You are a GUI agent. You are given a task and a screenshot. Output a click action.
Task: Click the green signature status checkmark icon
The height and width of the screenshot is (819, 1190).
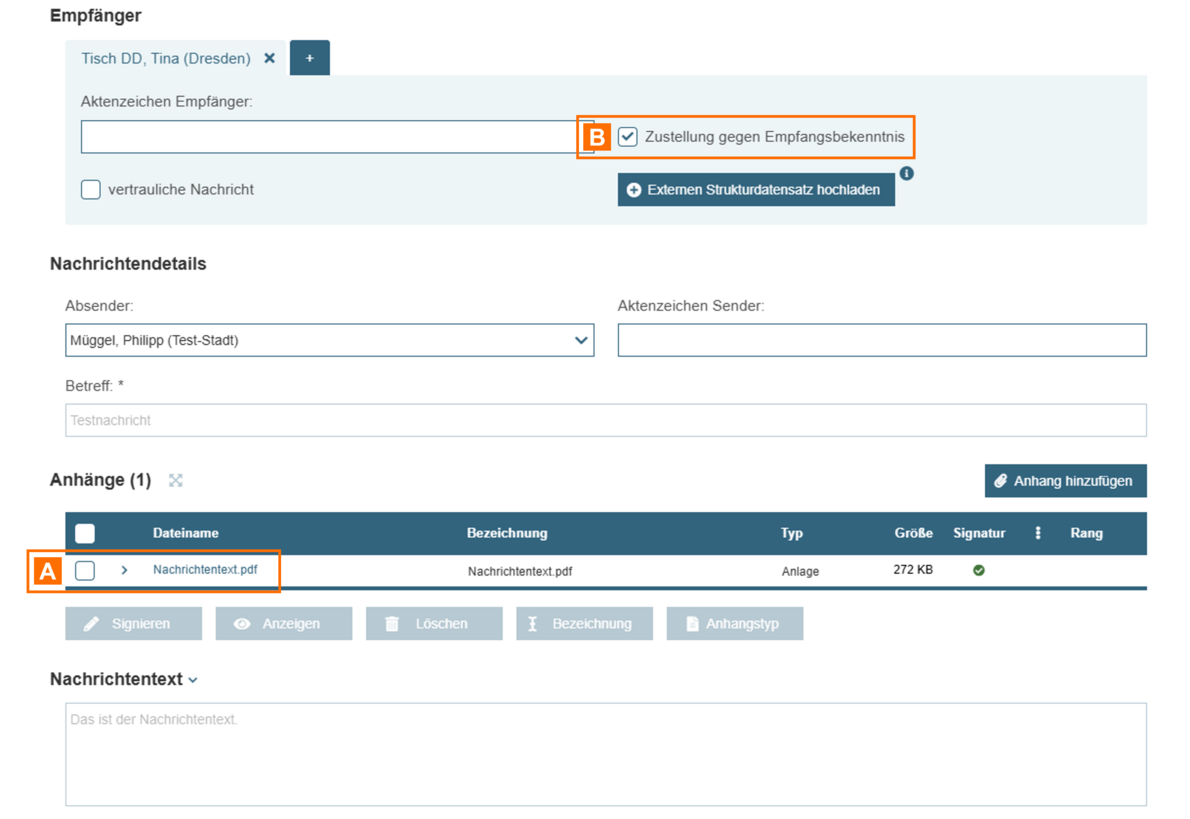click(x=979, y=570)
